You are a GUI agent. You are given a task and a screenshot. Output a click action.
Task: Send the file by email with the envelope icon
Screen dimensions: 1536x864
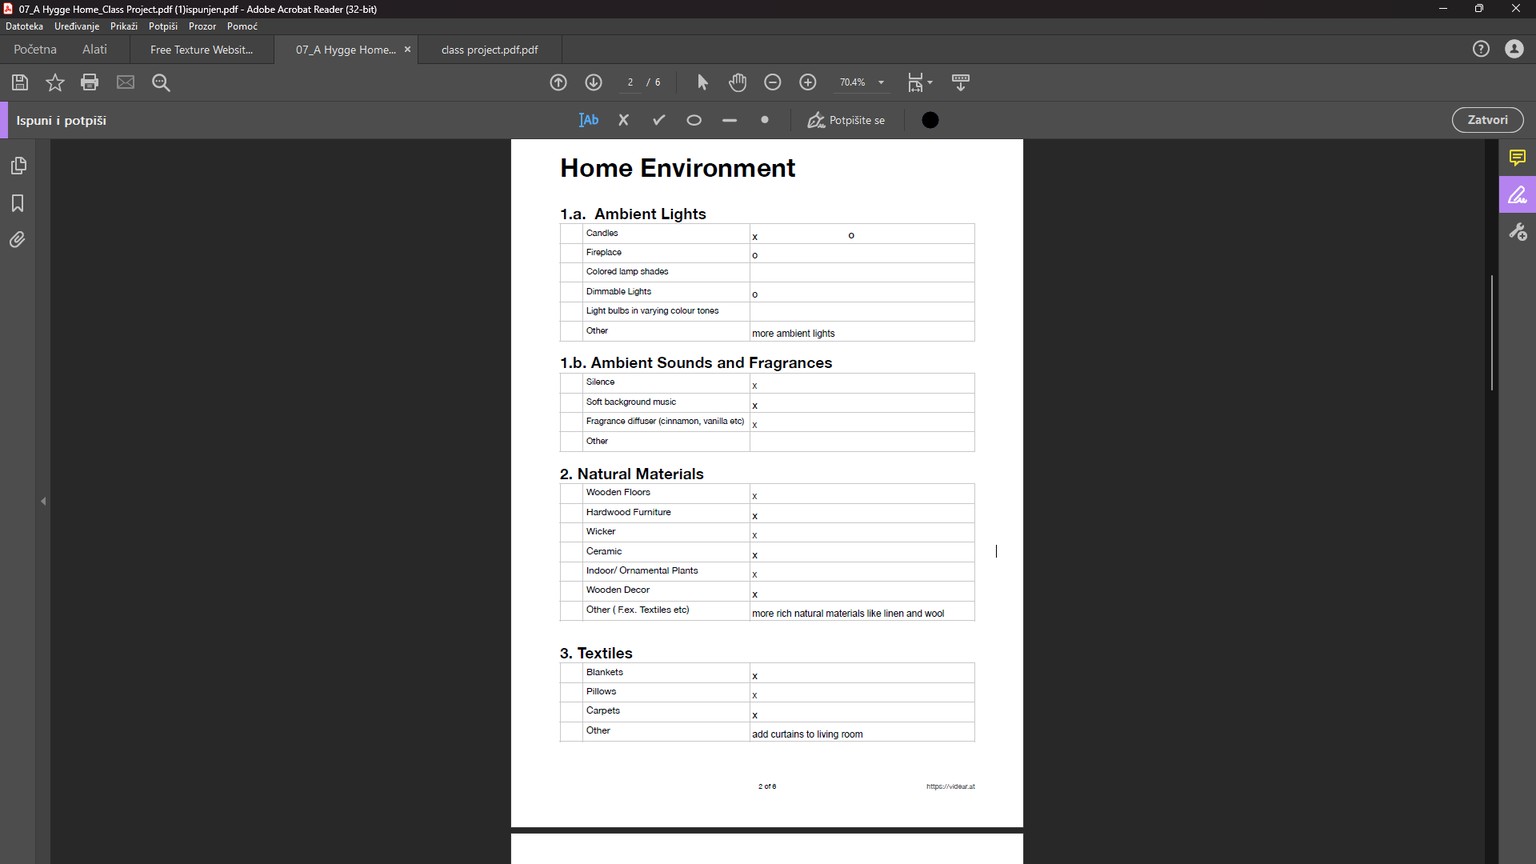click(x=125, y=83)
